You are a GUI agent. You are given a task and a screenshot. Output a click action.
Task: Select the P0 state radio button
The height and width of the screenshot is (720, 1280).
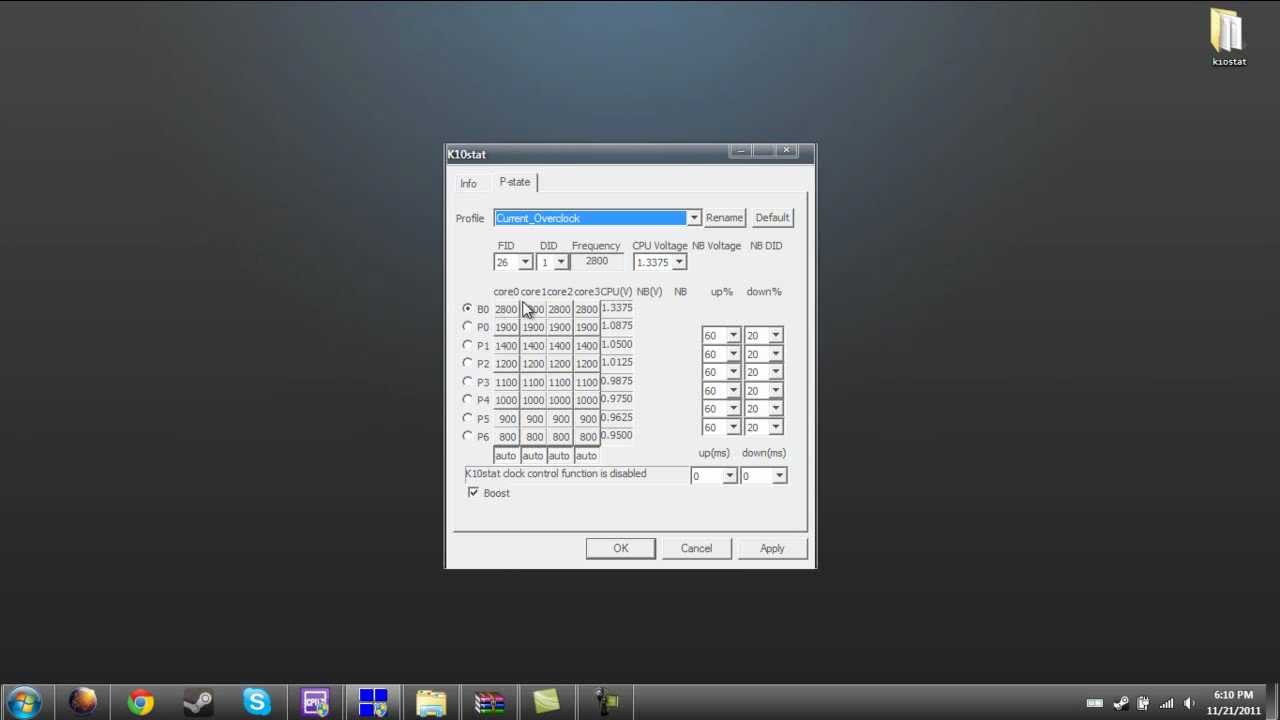tap(467, 327)
